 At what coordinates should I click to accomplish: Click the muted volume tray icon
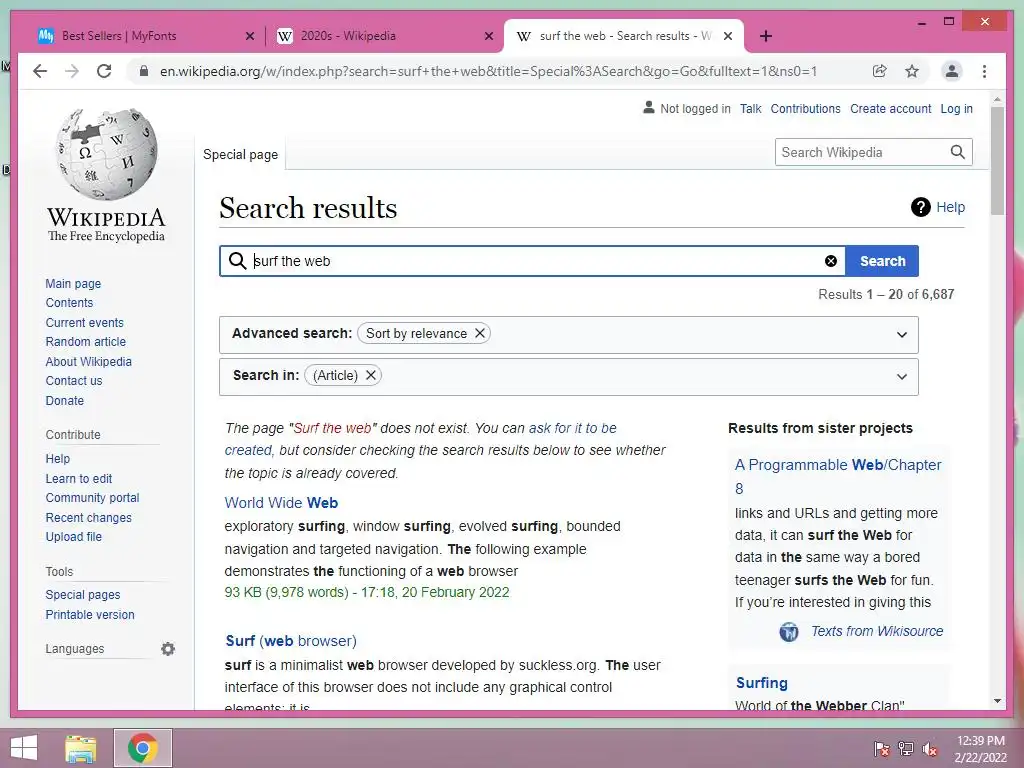click(930, 748)
